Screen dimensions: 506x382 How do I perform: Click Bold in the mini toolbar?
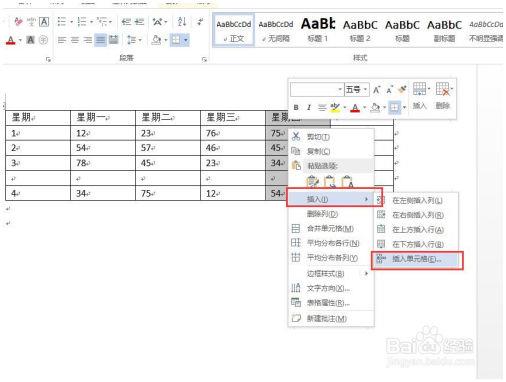tap(296, 107)
